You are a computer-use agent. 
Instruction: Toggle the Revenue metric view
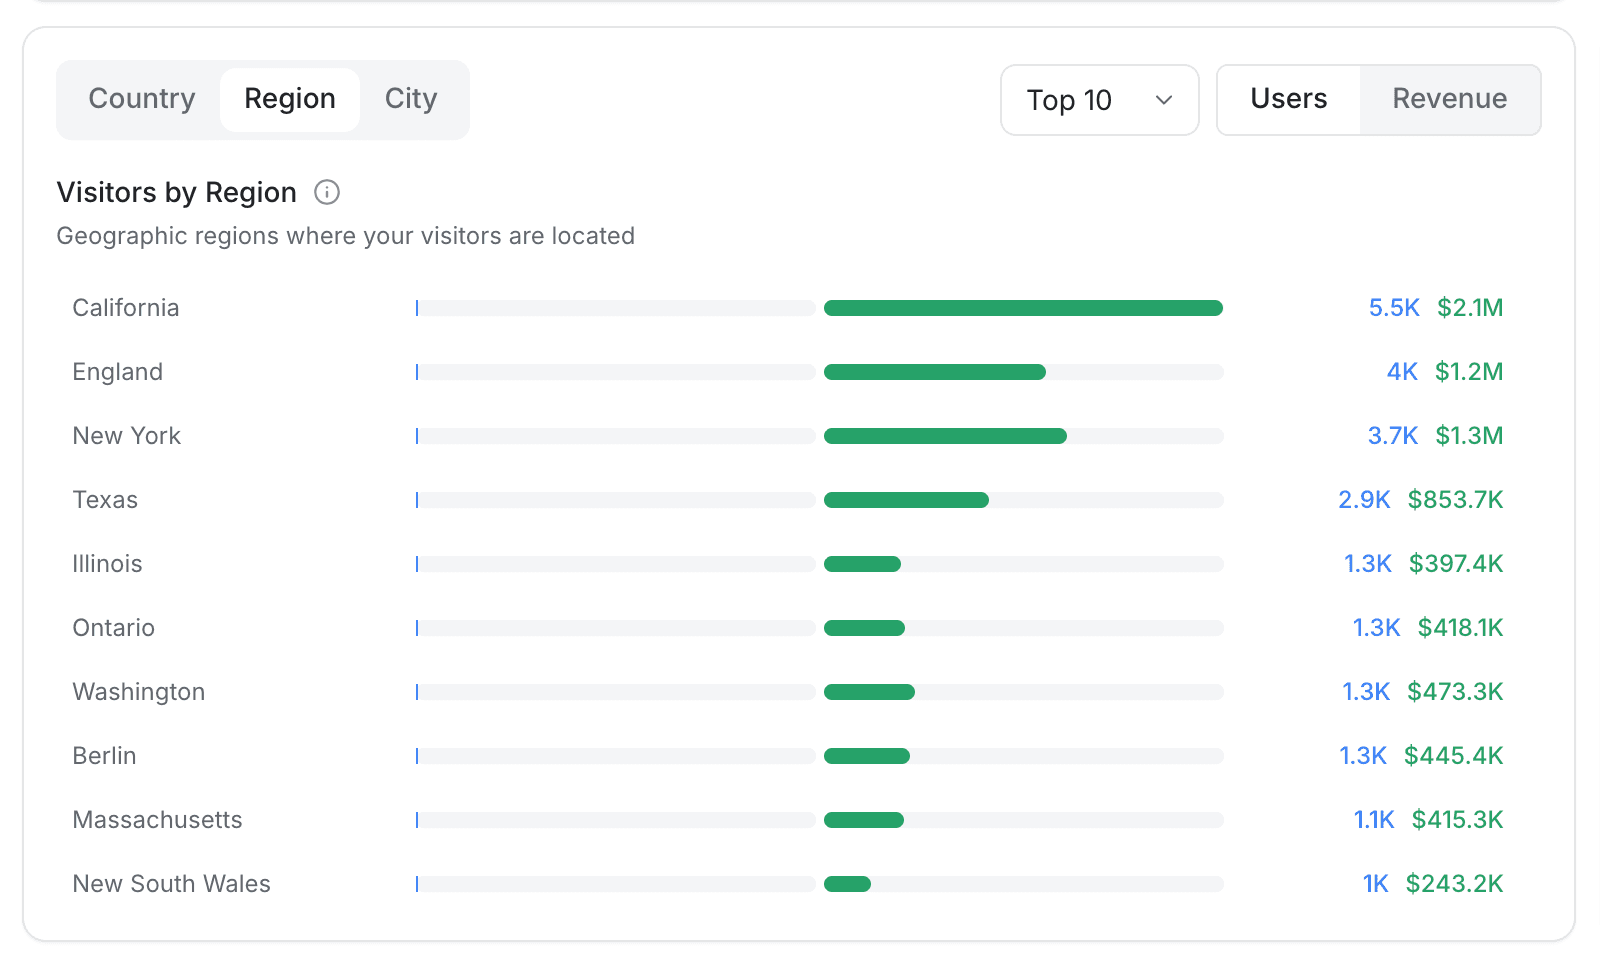1450,99
